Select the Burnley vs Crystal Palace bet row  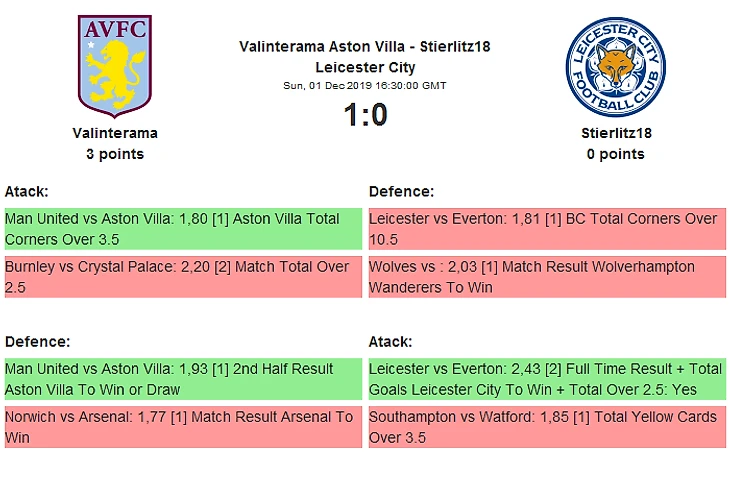coord(183,277)
